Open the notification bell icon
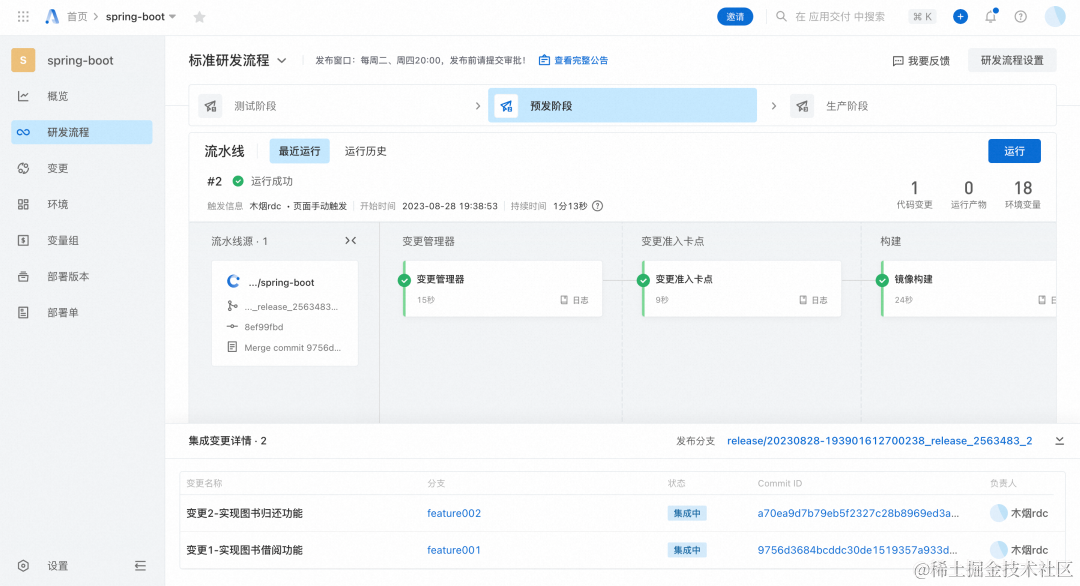 coord(990,16)
